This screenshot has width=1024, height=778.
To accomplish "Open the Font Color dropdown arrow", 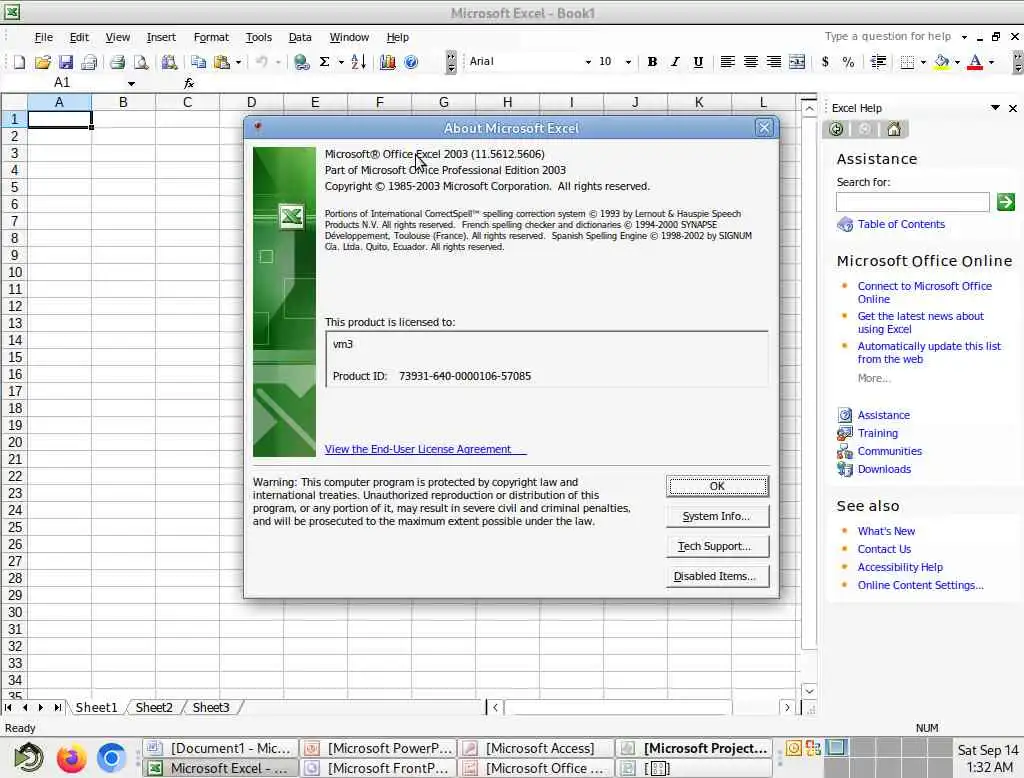I will click(x=991, y=62).
